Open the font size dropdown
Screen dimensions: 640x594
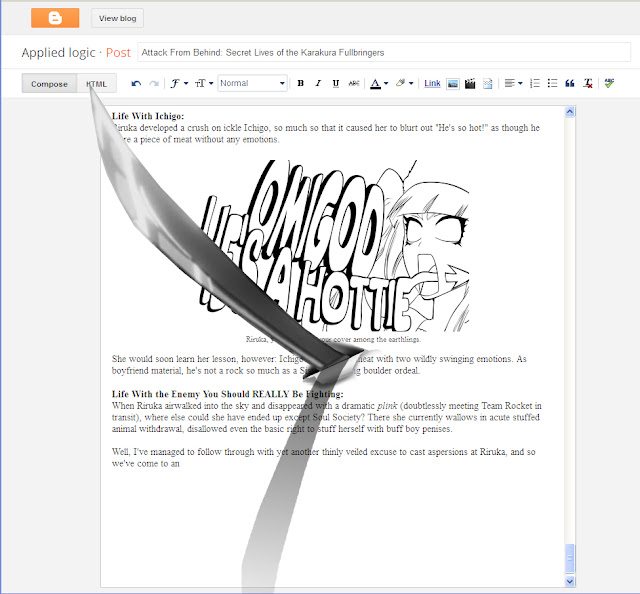[204, 83]
